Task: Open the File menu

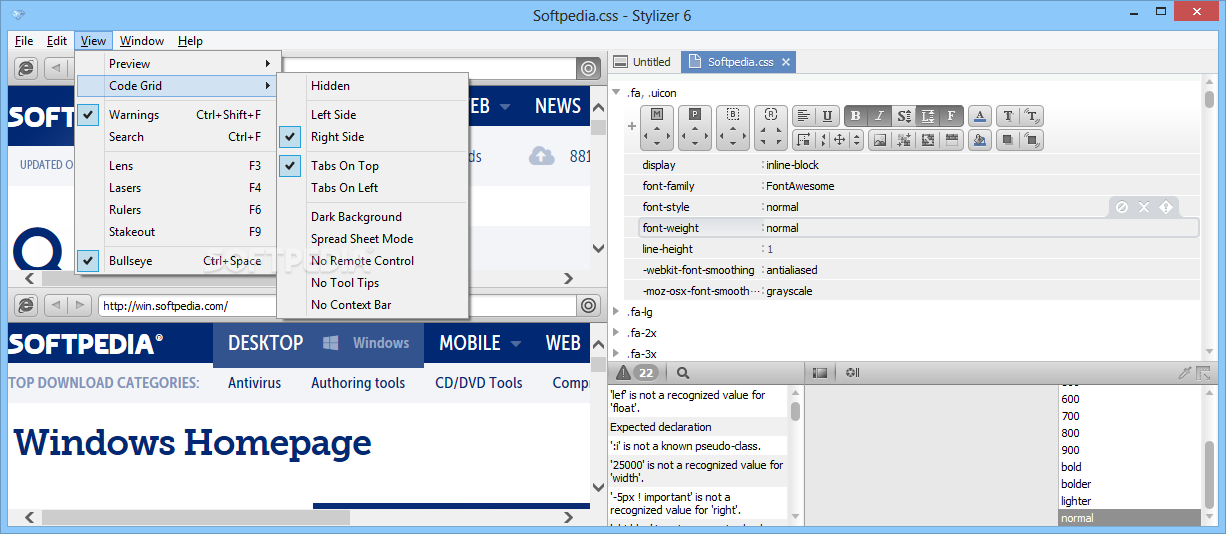Action: (x=24, y=41)
